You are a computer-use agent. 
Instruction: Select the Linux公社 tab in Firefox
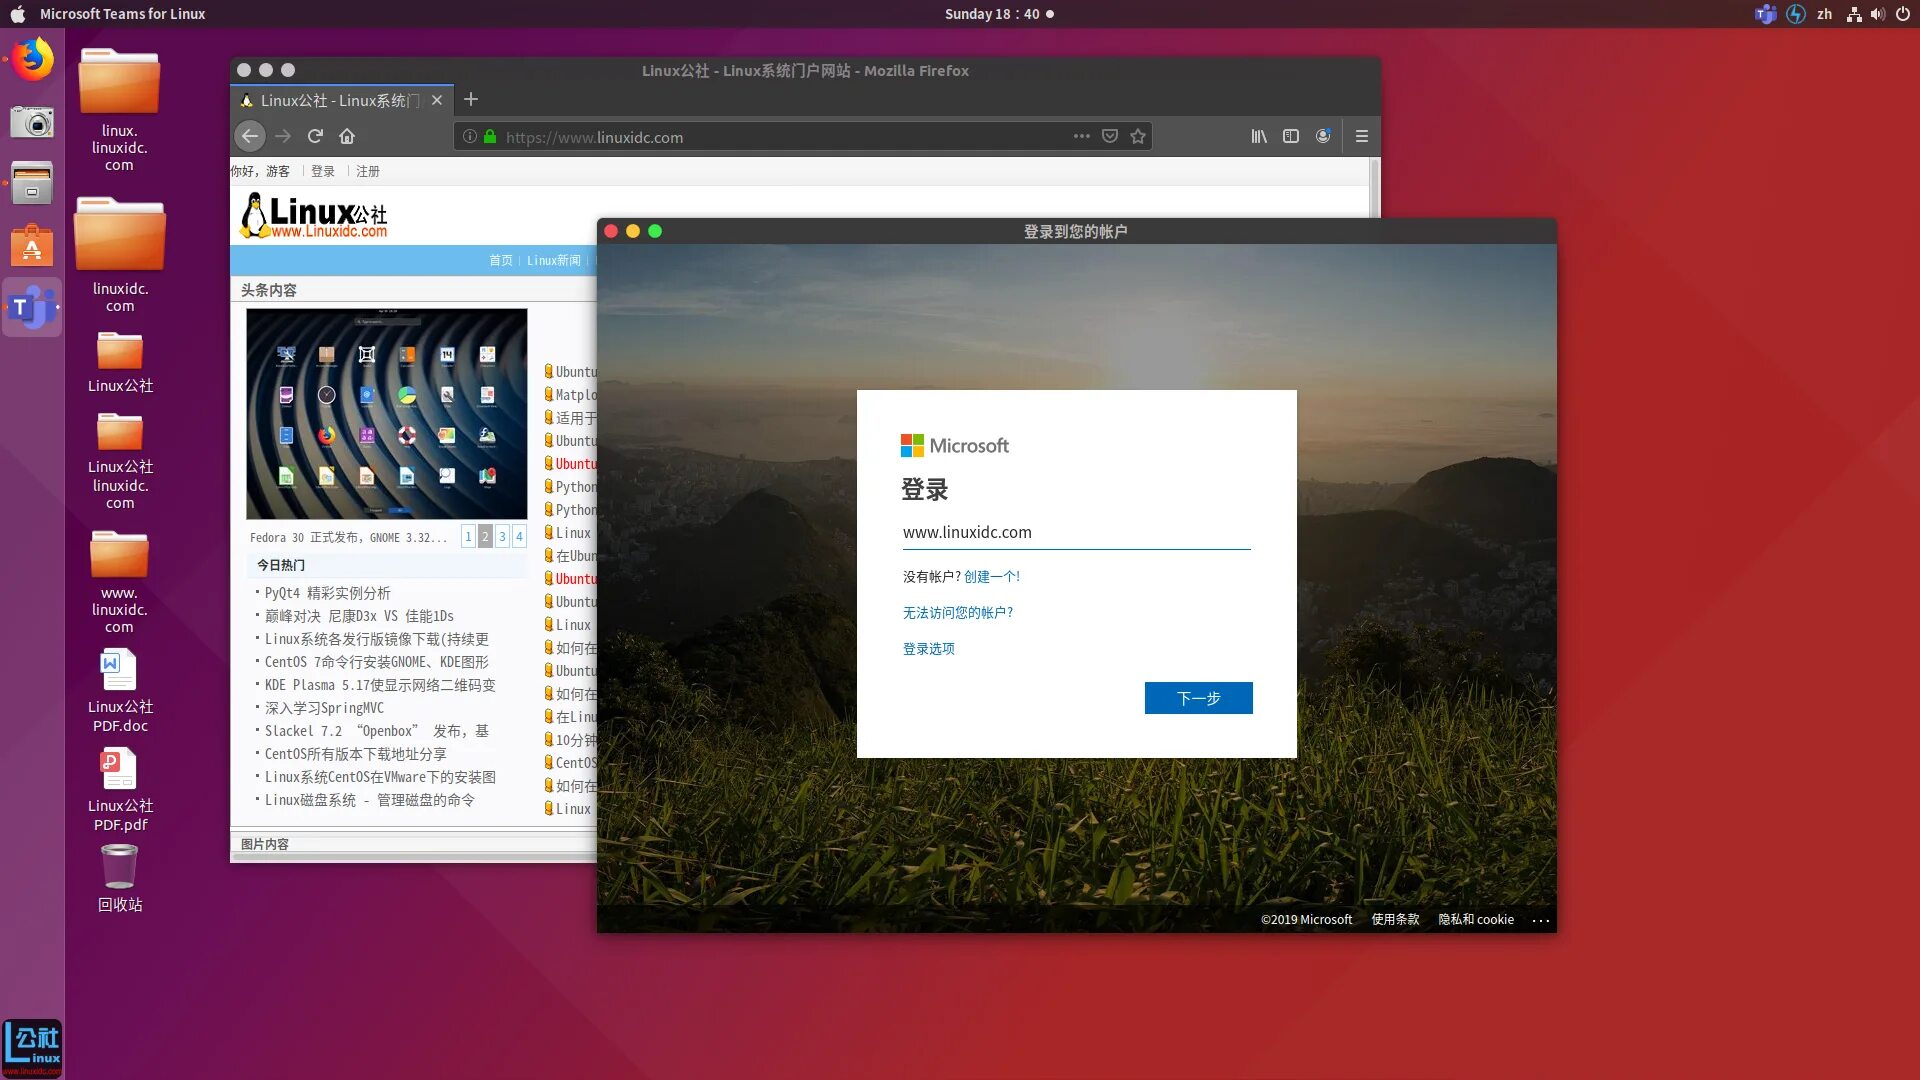(342, 100)
